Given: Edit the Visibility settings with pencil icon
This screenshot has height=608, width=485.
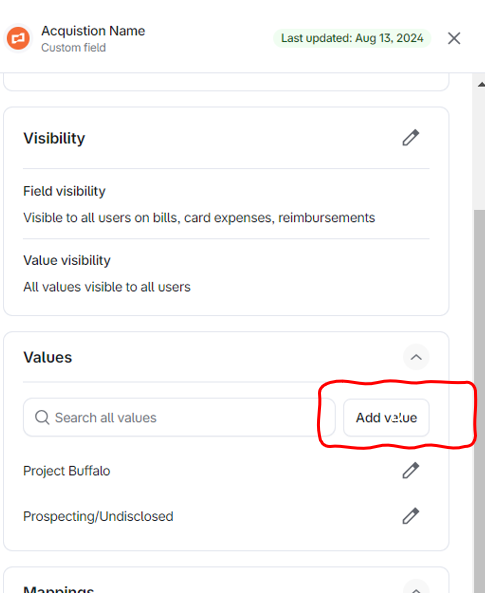Looking at the screenshot, I should point(411,138).
